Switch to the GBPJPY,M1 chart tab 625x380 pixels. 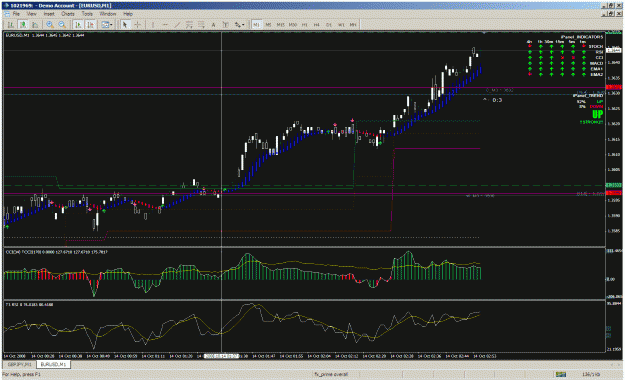tap(20, 364)
